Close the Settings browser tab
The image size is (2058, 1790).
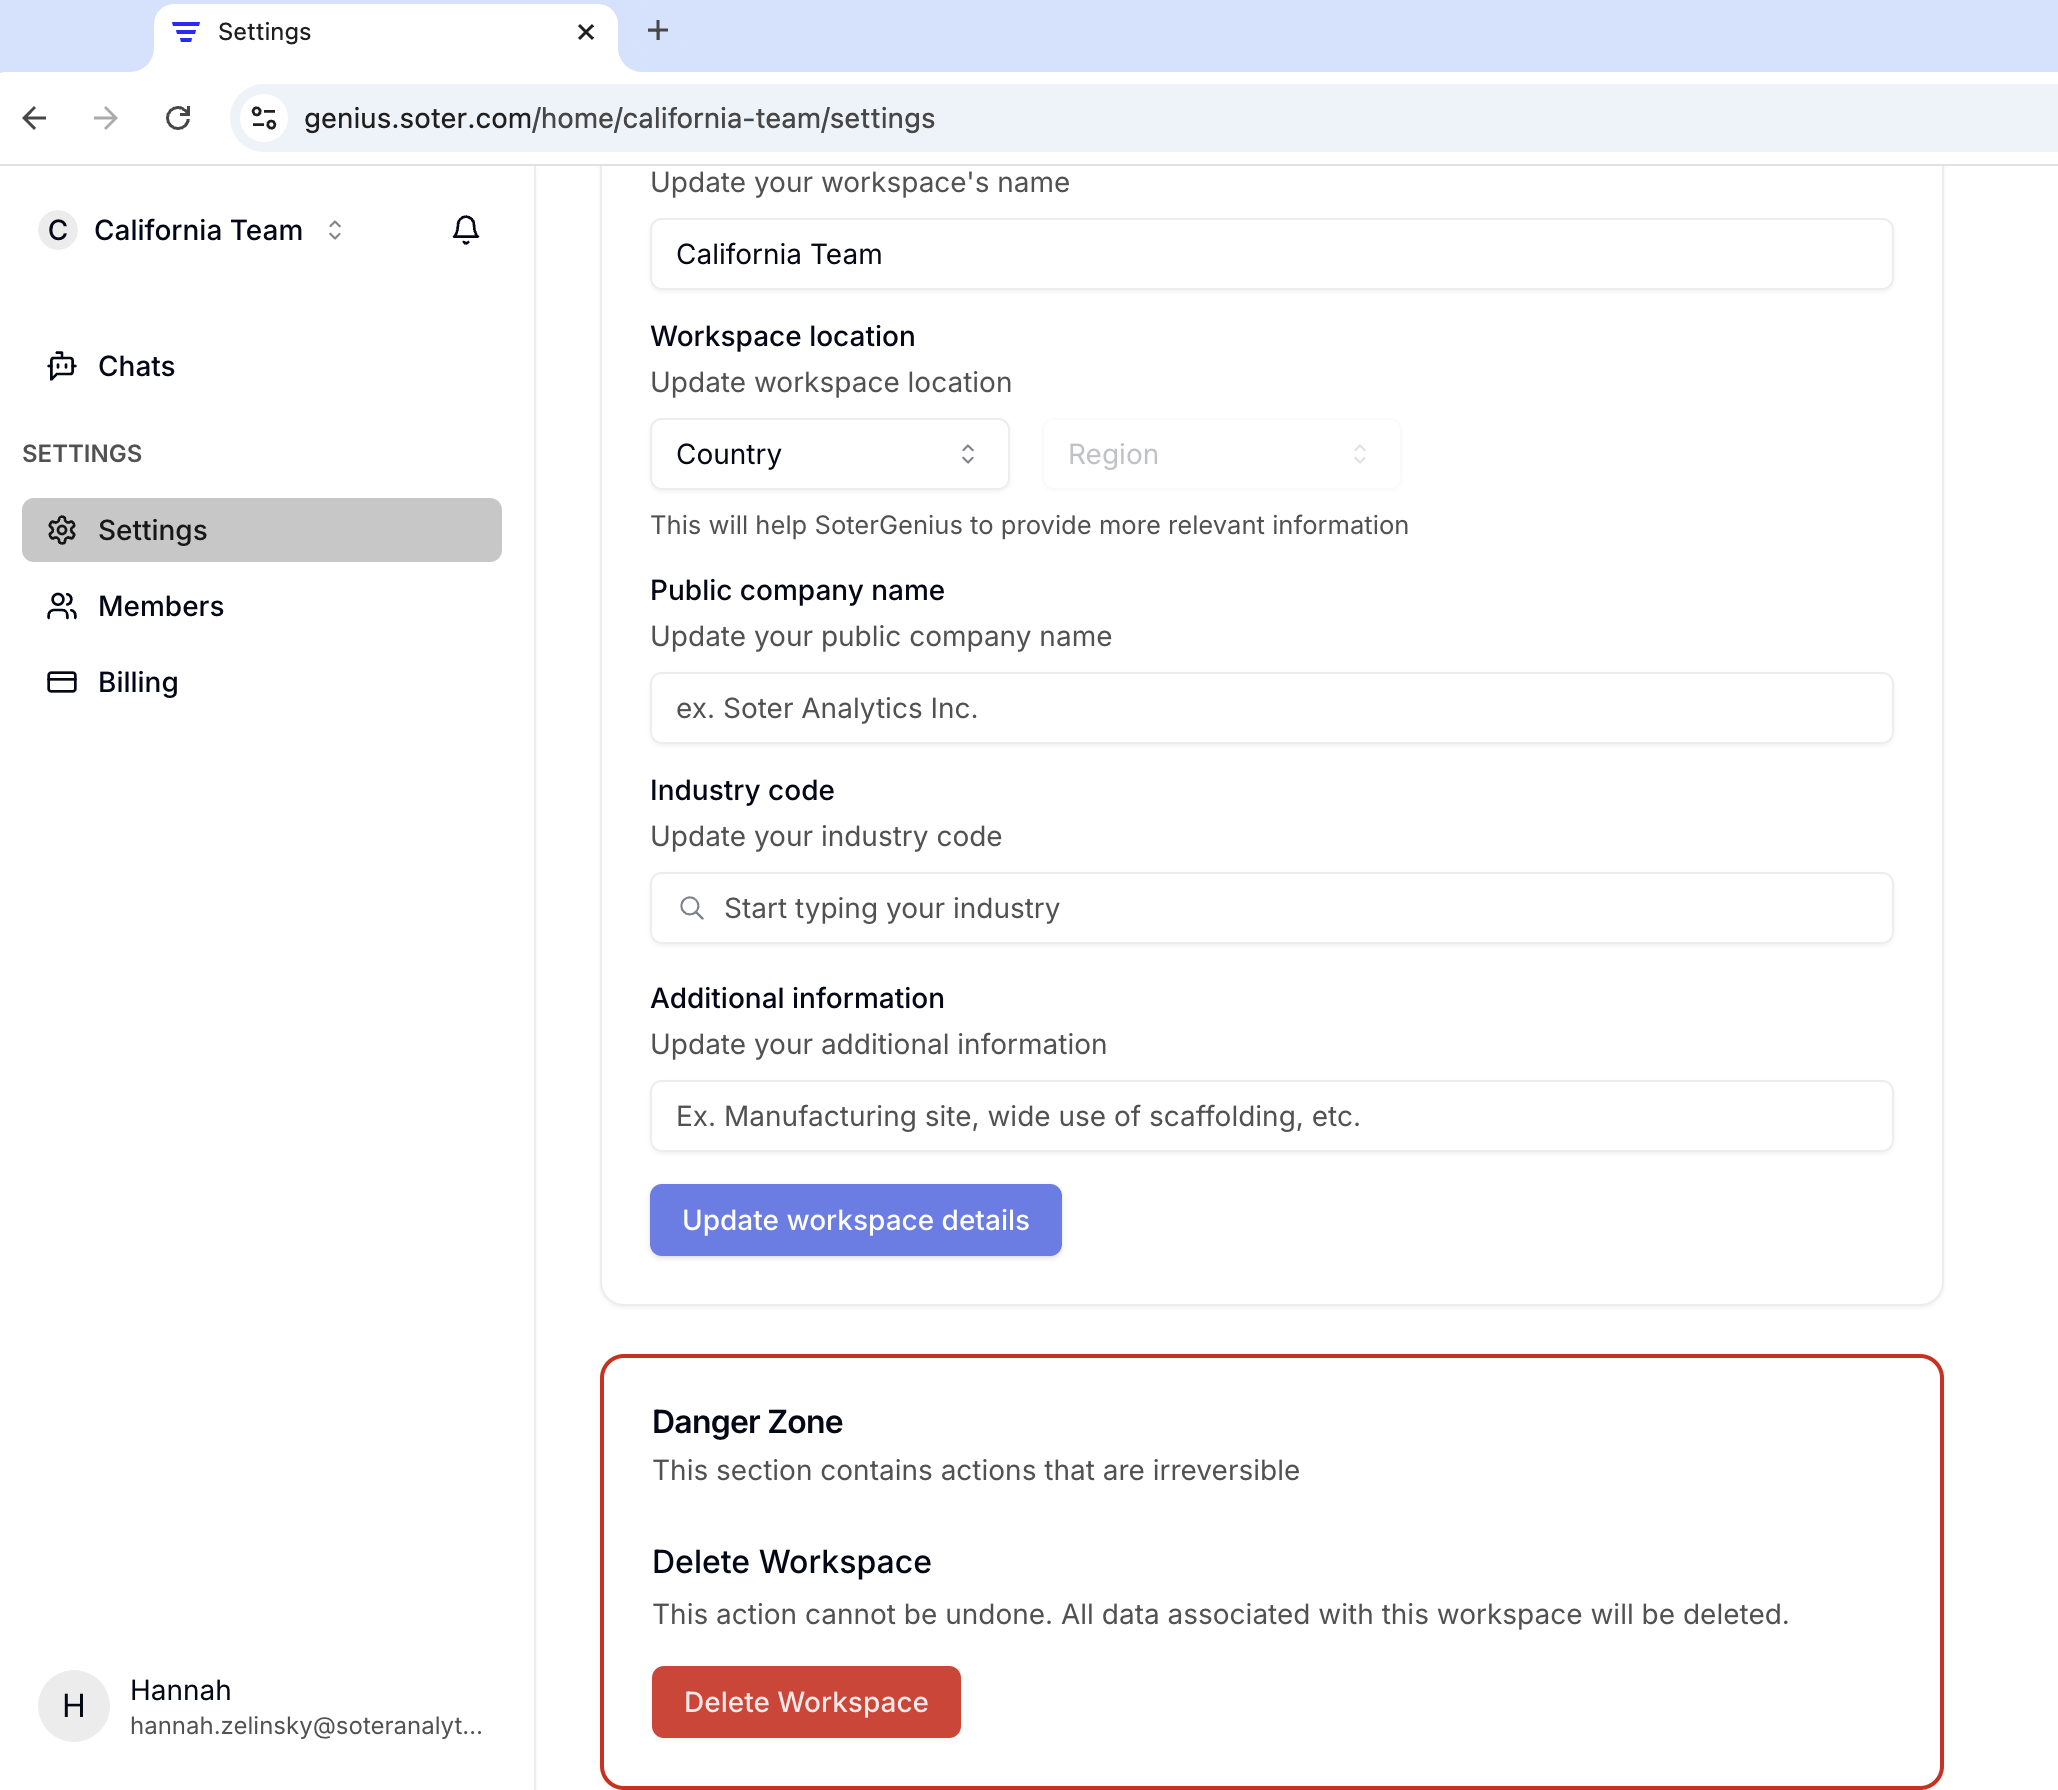[x=586, y=32]
